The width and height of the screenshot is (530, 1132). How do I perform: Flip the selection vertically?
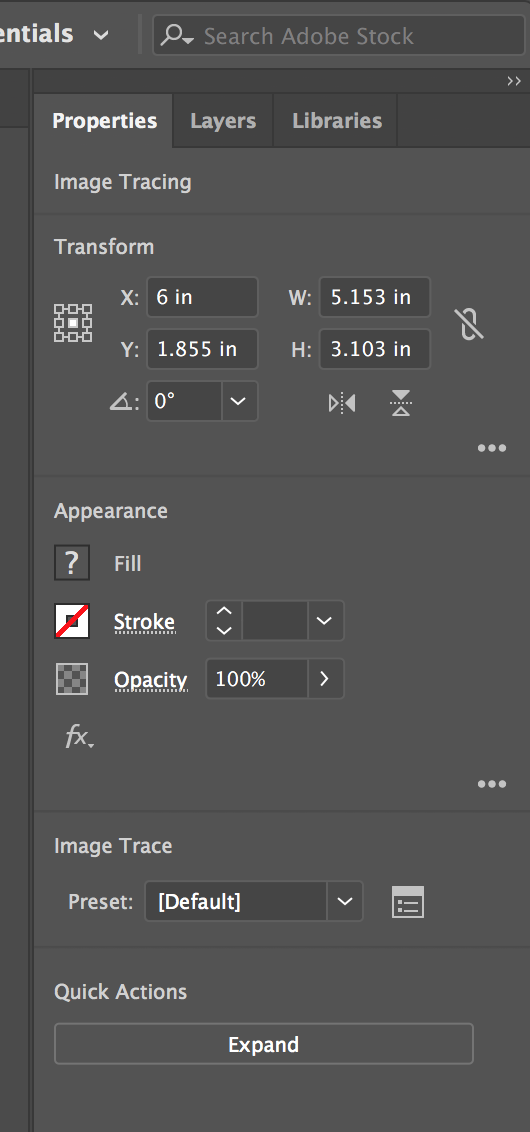pyautogui.click(x=401, y=403)
